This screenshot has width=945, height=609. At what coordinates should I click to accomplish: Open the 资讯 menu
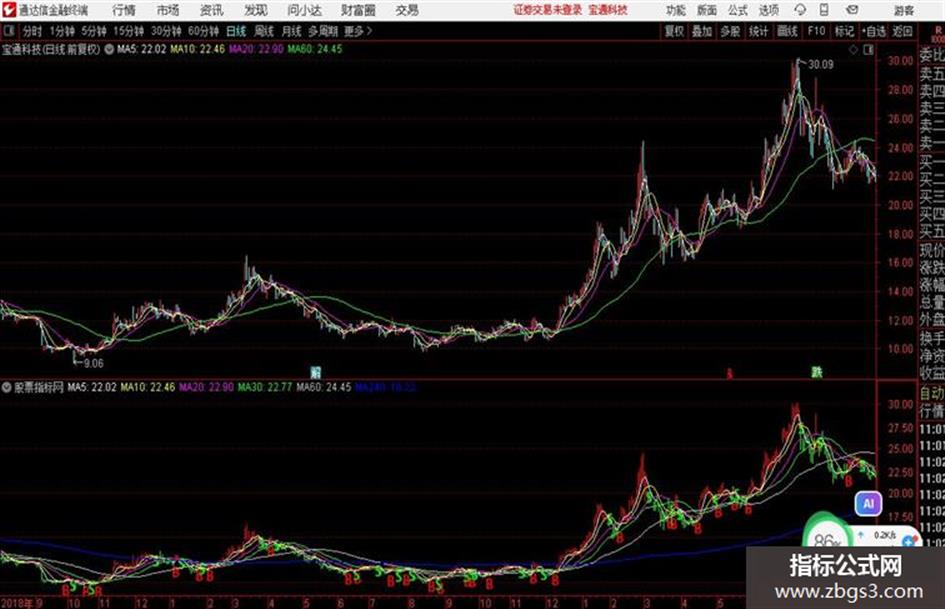pyautogui.click(x=212, y=10)
